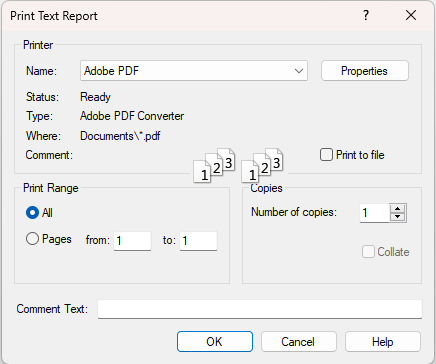Click the 'Print Text Report' title text
This screenshot has height=364, width=436.
click(x=54, y=16)
